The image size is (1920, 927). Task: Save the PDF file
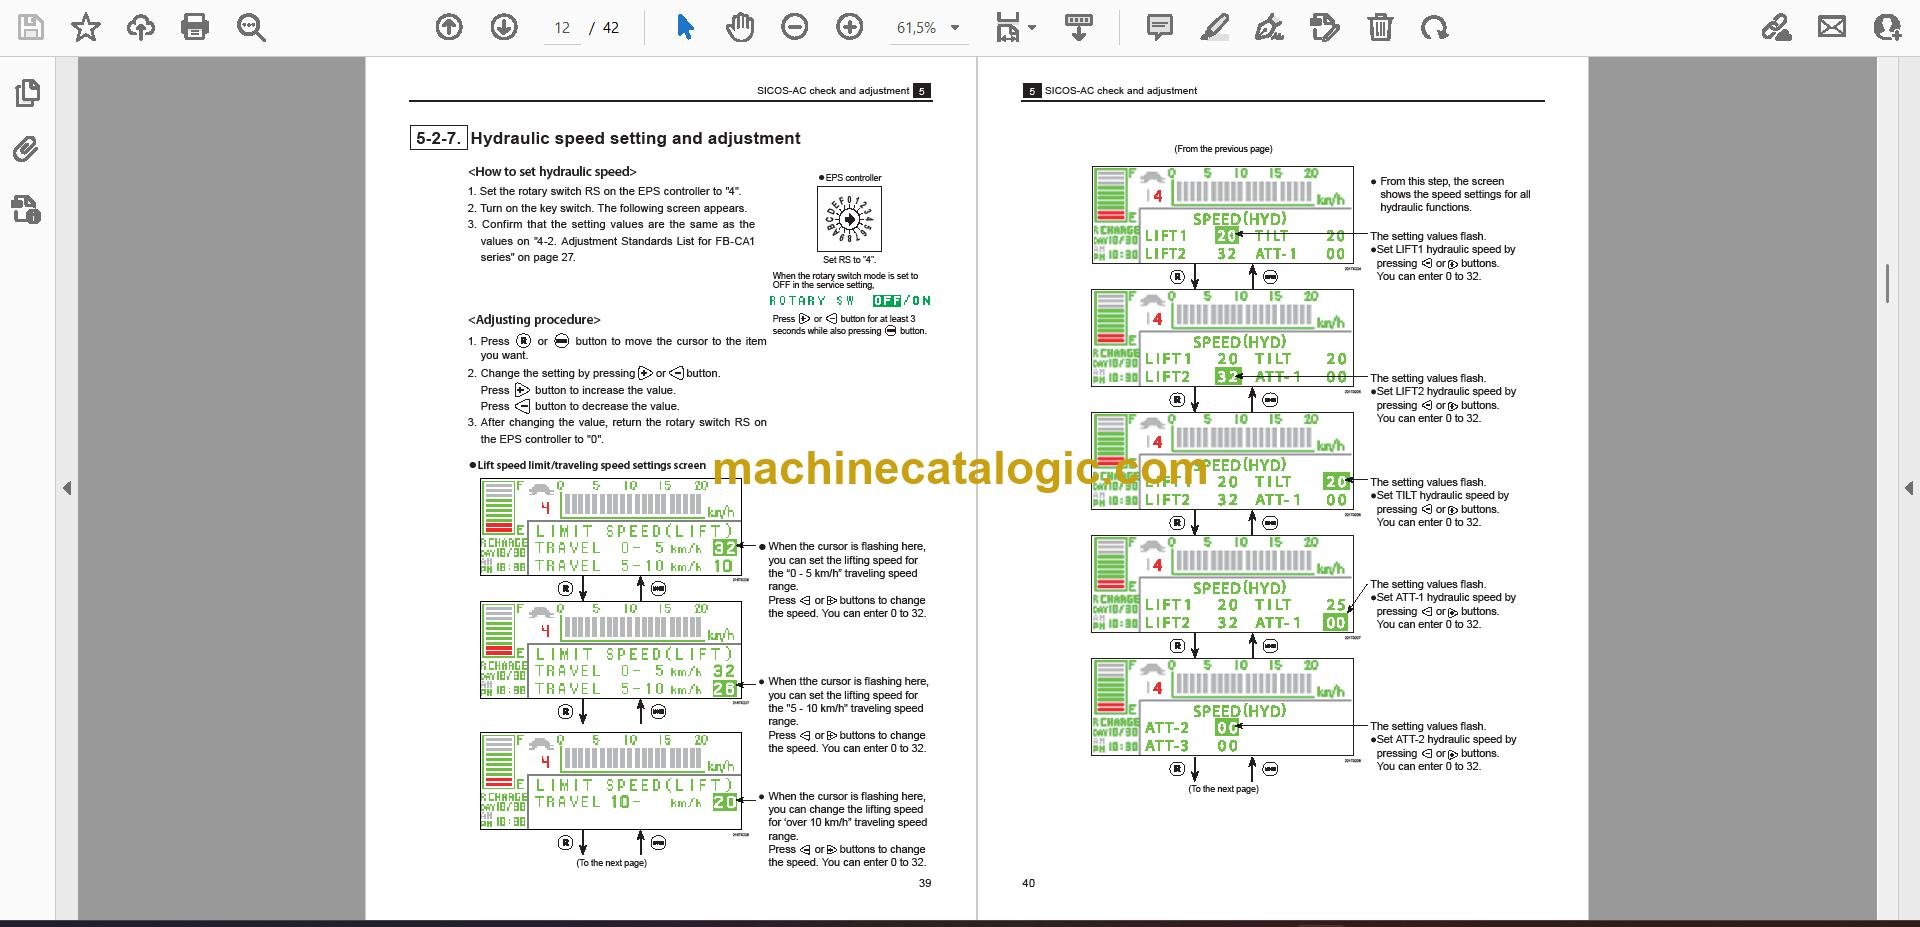click(x=31, y=27)
